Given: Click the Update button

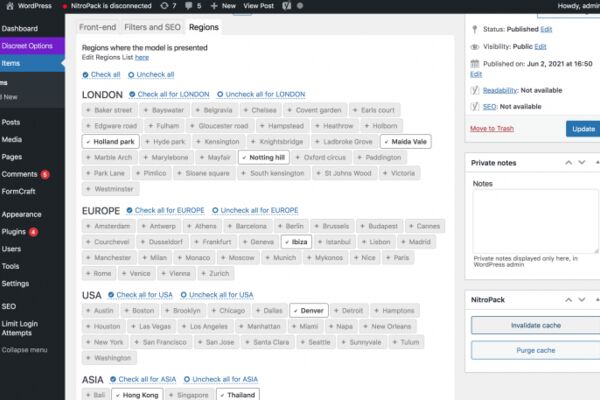Looking at the screenshot, I should pos(583,129).
